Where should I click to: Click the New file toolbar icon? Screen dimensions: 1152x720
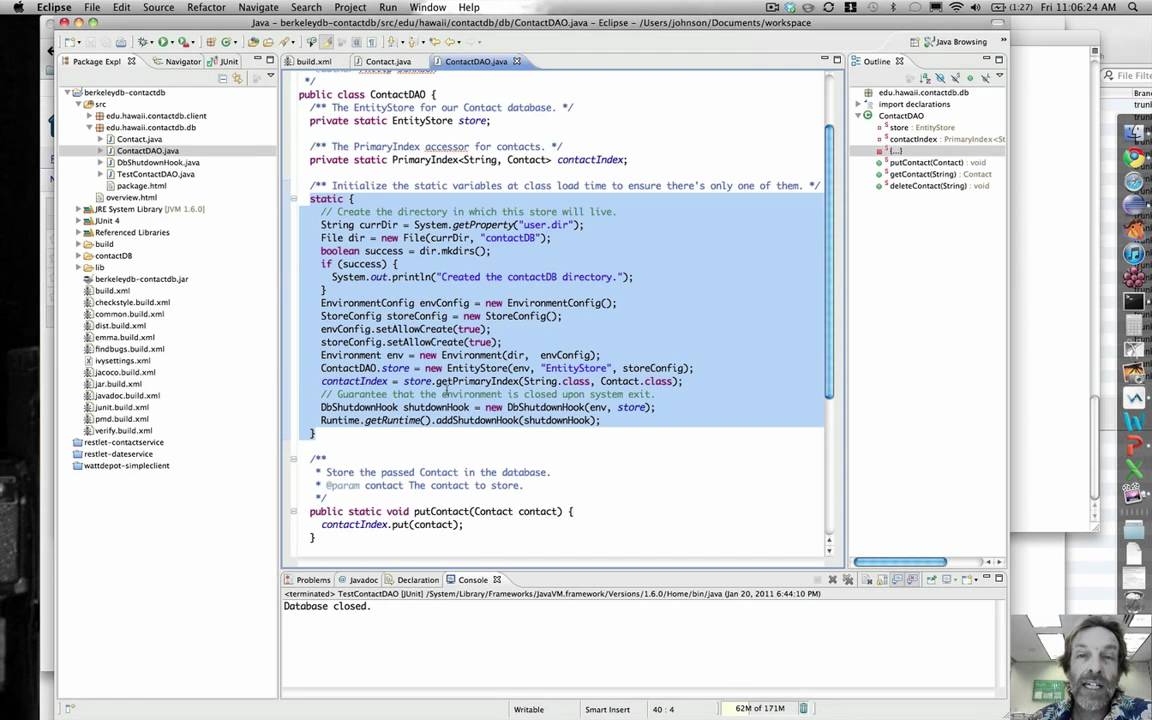70,43
